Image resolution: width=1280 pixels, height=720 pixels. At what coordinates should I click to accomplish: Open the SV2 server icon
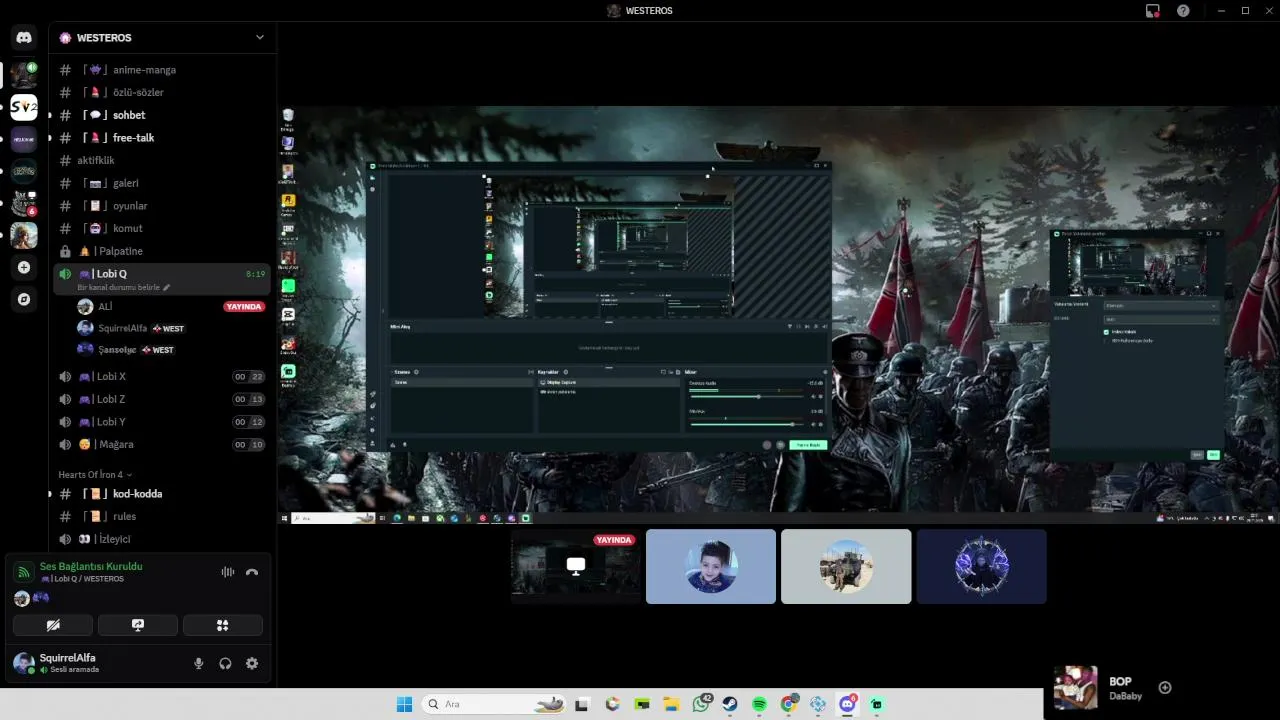coord(24,107)
